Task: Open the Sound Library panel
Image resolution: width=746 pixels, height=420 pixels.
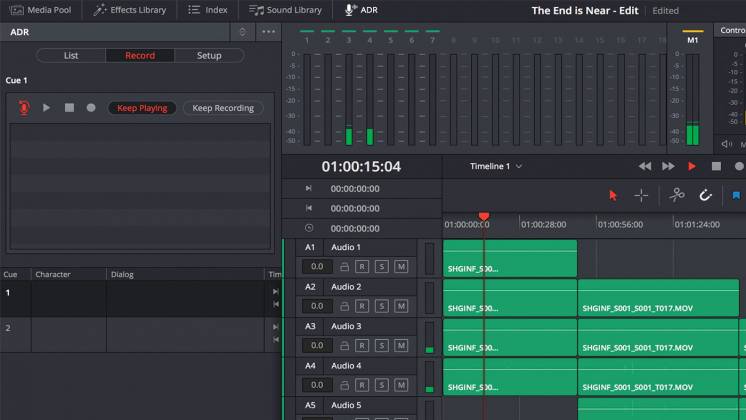Action: 285,10
